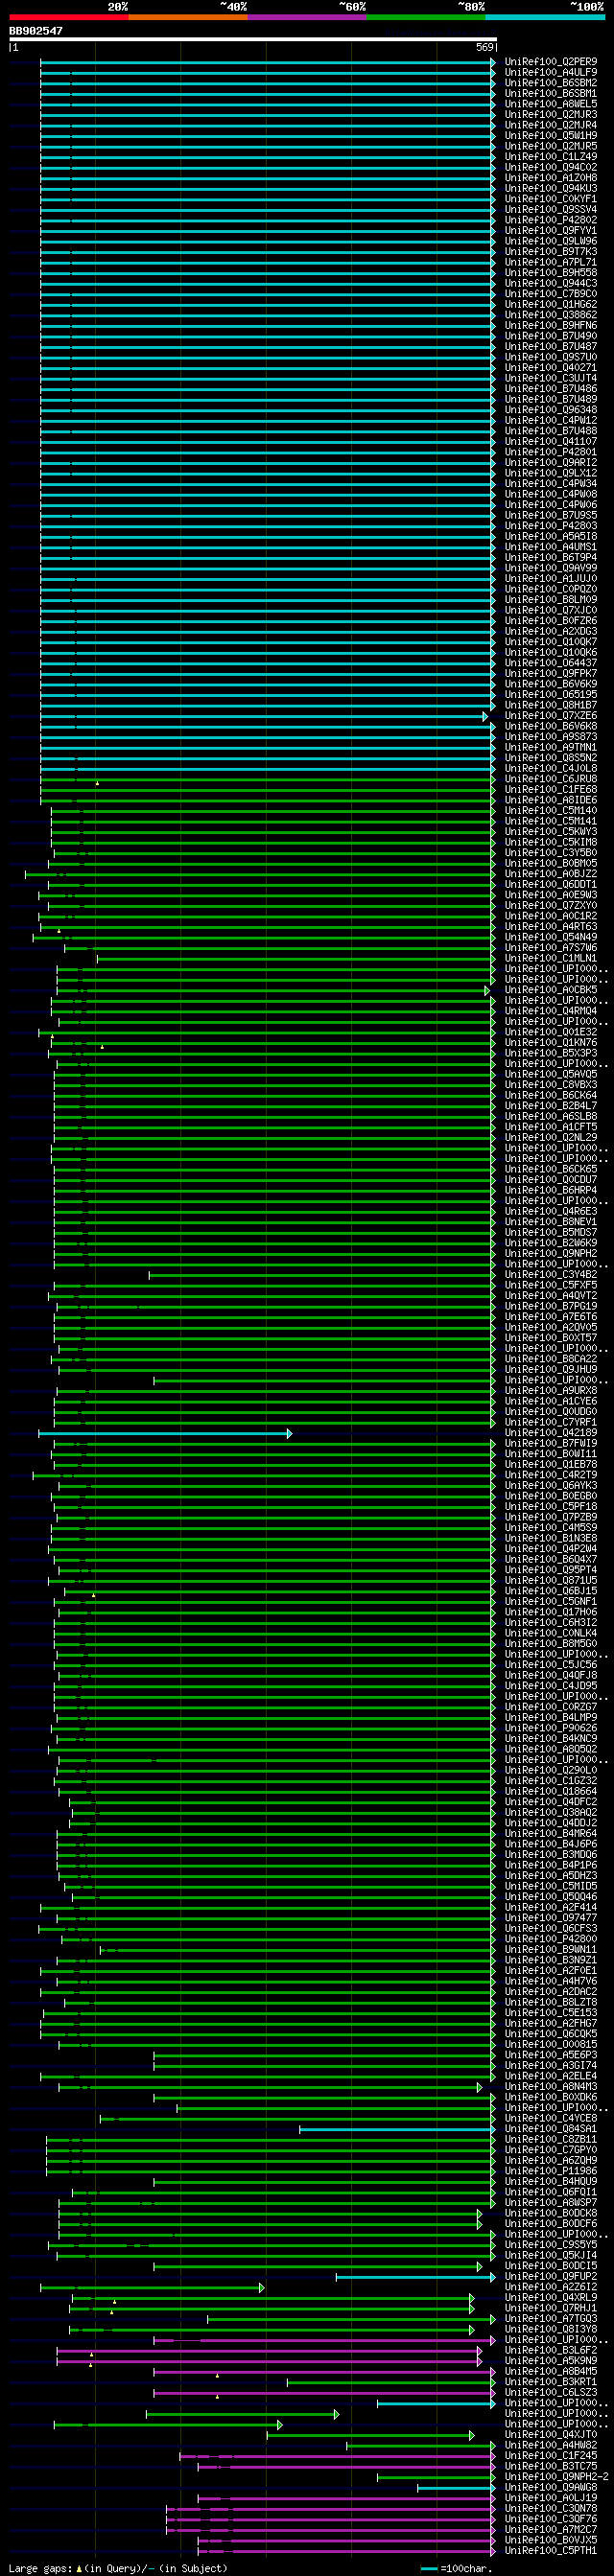Open hit UniRef100_P42803
614x2576 pixels.
pos(551,526)
